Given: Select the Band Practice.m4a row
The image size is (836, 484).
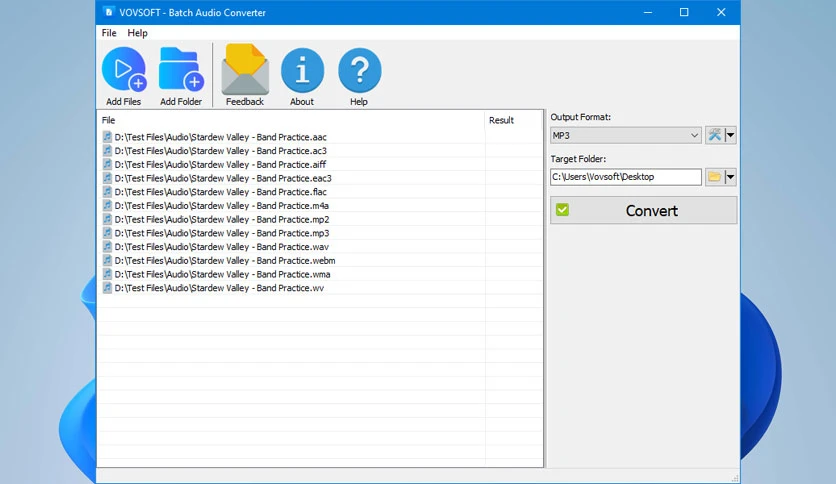Looking at the screenshot, I should coord(320,206).
